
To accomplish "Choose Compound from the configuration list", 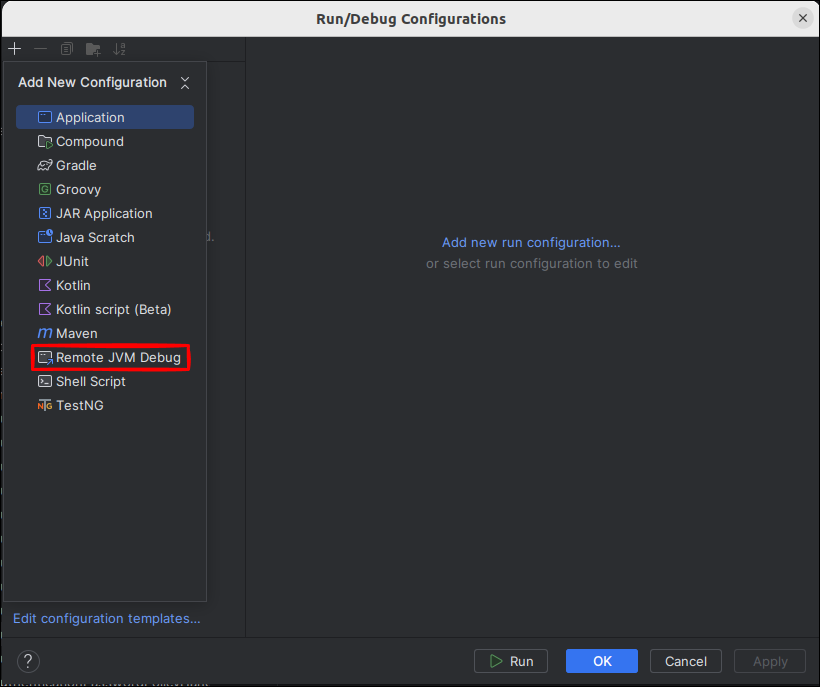I will pyautogui.click(x=89, y=141).
